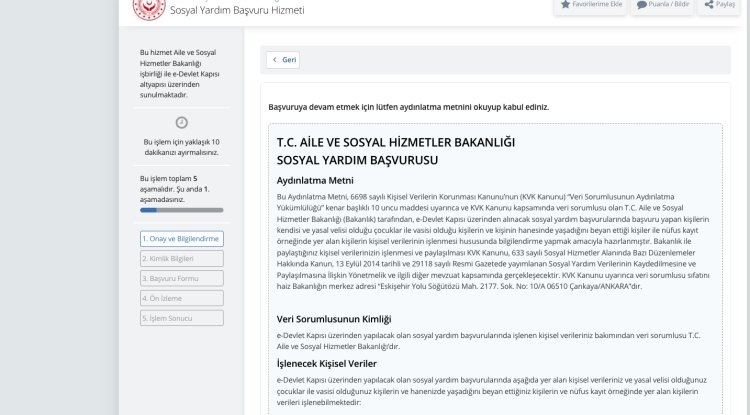Select step 3. Başvuru Formu
The image size is (750, 415).
click(182, 278)
